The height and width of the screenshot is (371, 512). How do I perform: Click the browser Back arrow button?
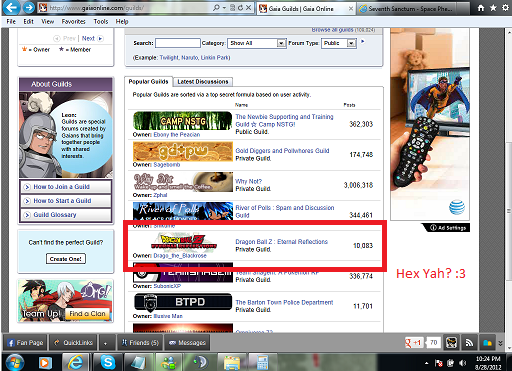coord(11,7)
